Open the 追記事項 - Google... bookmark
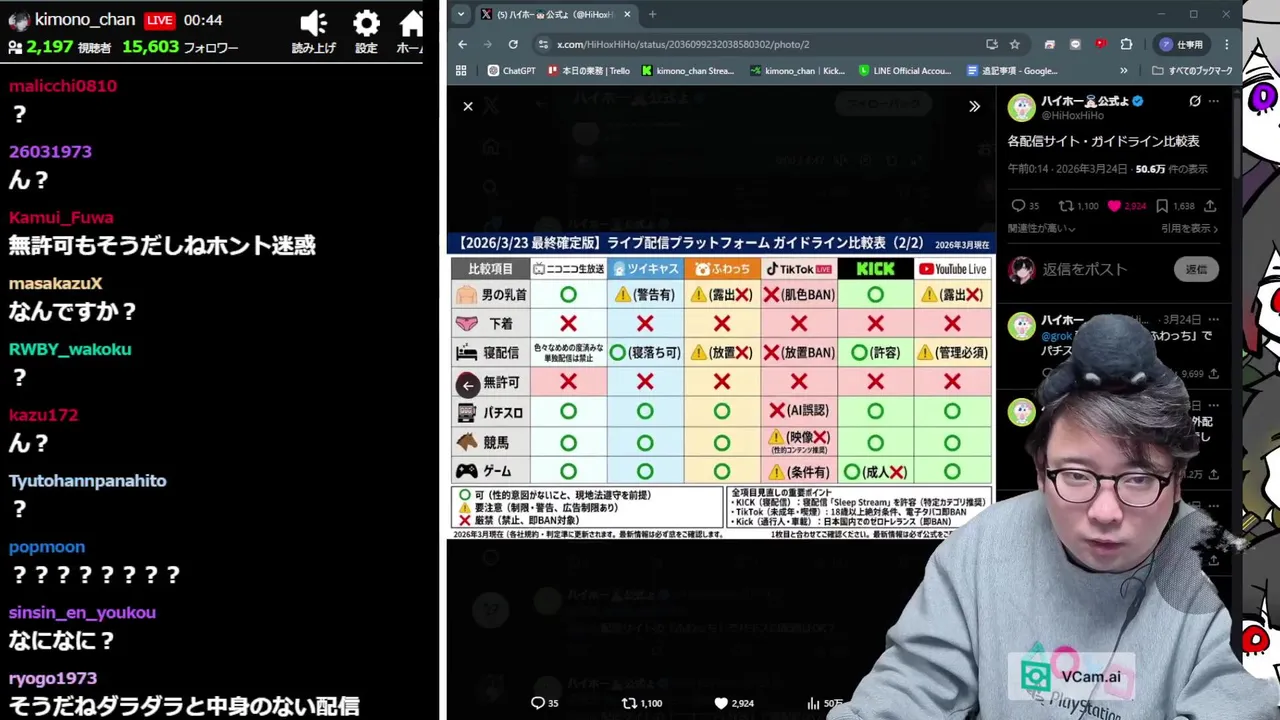Image resolution: width=1280 pixels, height=720 pixels. tap(1013, 71)
